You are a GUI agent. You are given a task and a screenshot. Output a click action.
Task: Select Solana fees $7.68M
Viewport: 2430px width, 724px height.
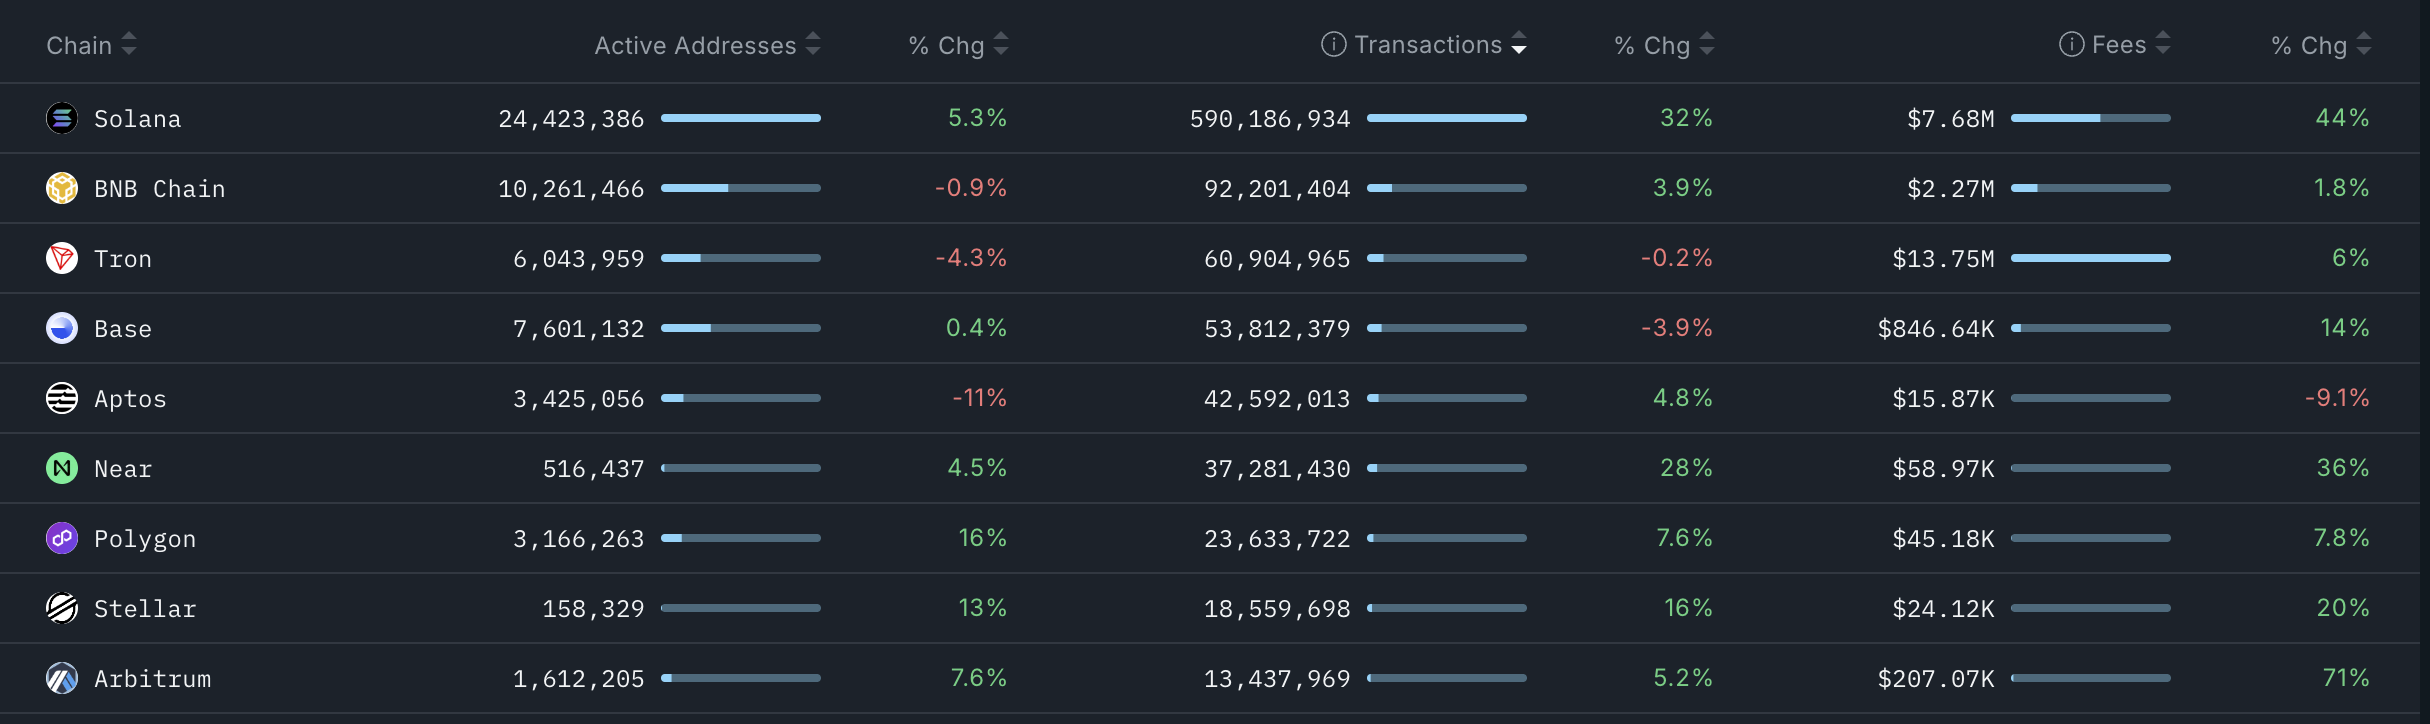[1951, 119]
